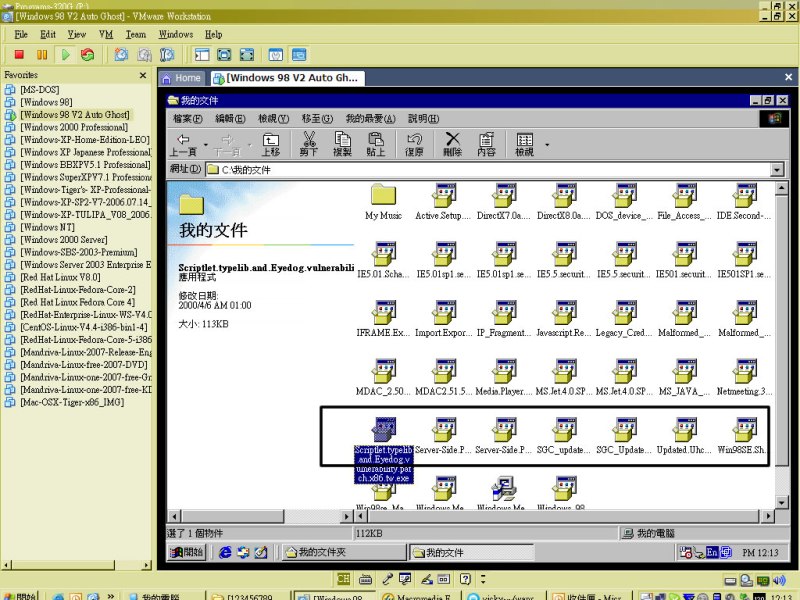800x600 pixels.
Task: Click the Views (檢視) toolbar icon
Action: (524, 144)
